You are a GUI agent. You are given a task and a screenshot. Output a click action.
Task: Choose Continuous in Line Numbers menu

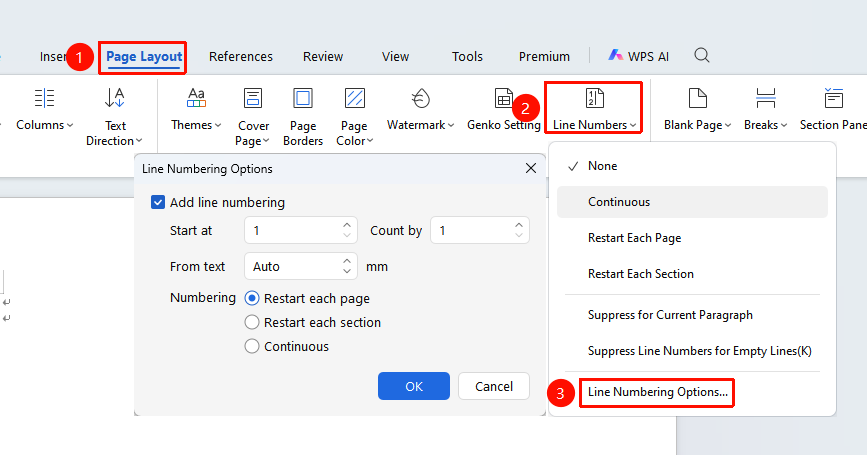click(692, 202)
